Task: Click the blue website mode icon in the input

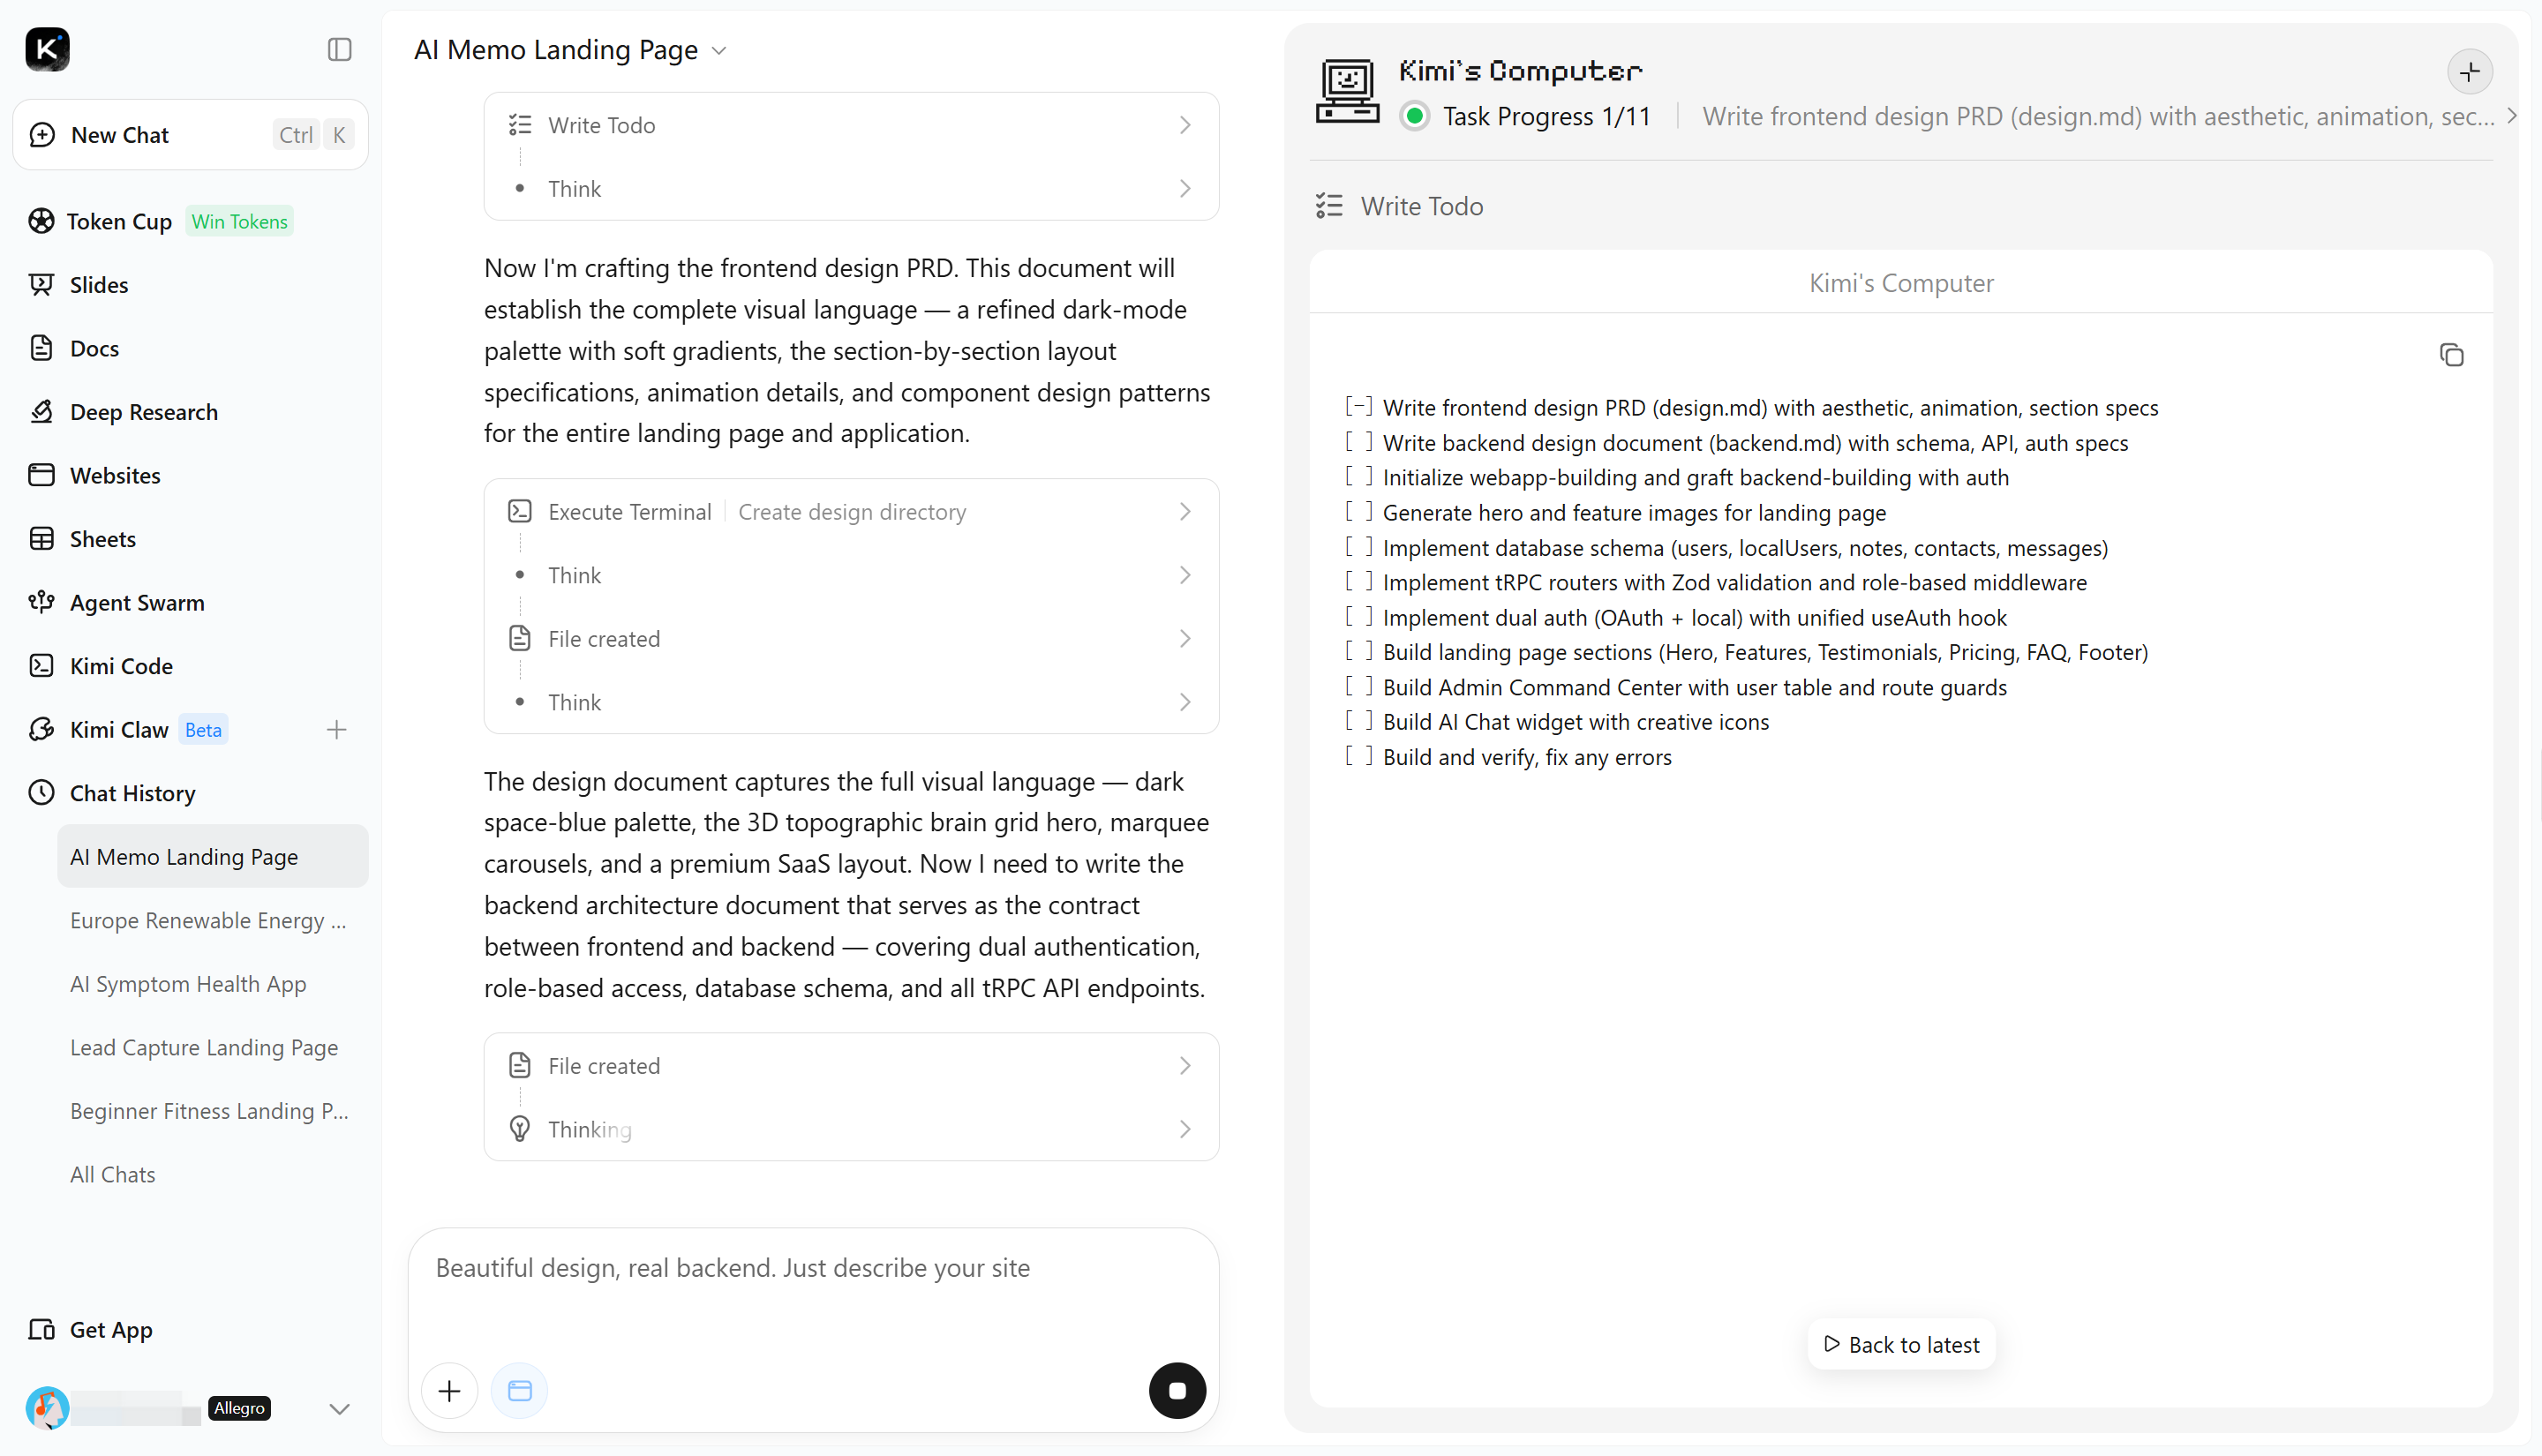Action: pos(519,1390)
